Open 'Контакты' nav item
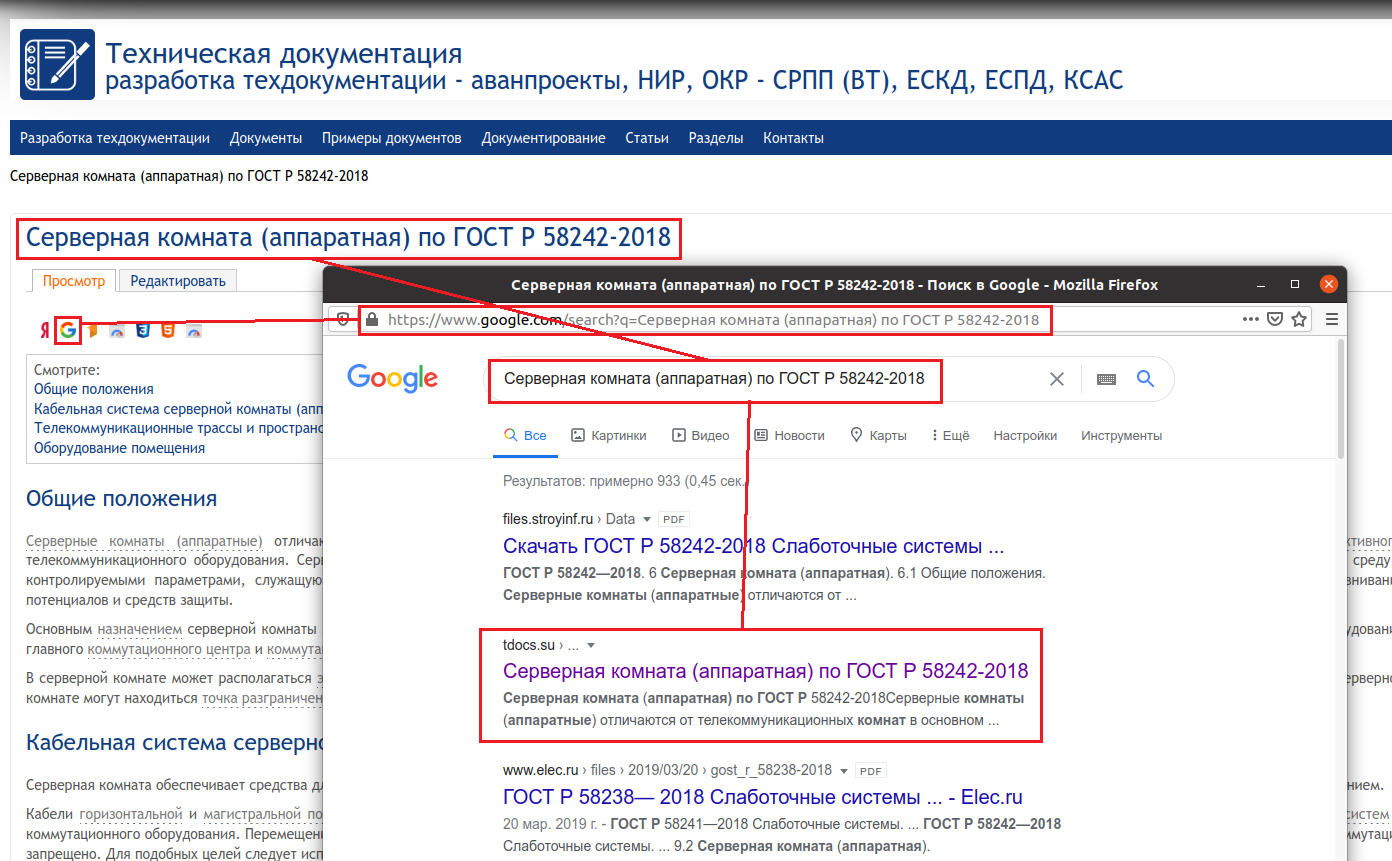The image size is (1392, 861). click(793, 138)
